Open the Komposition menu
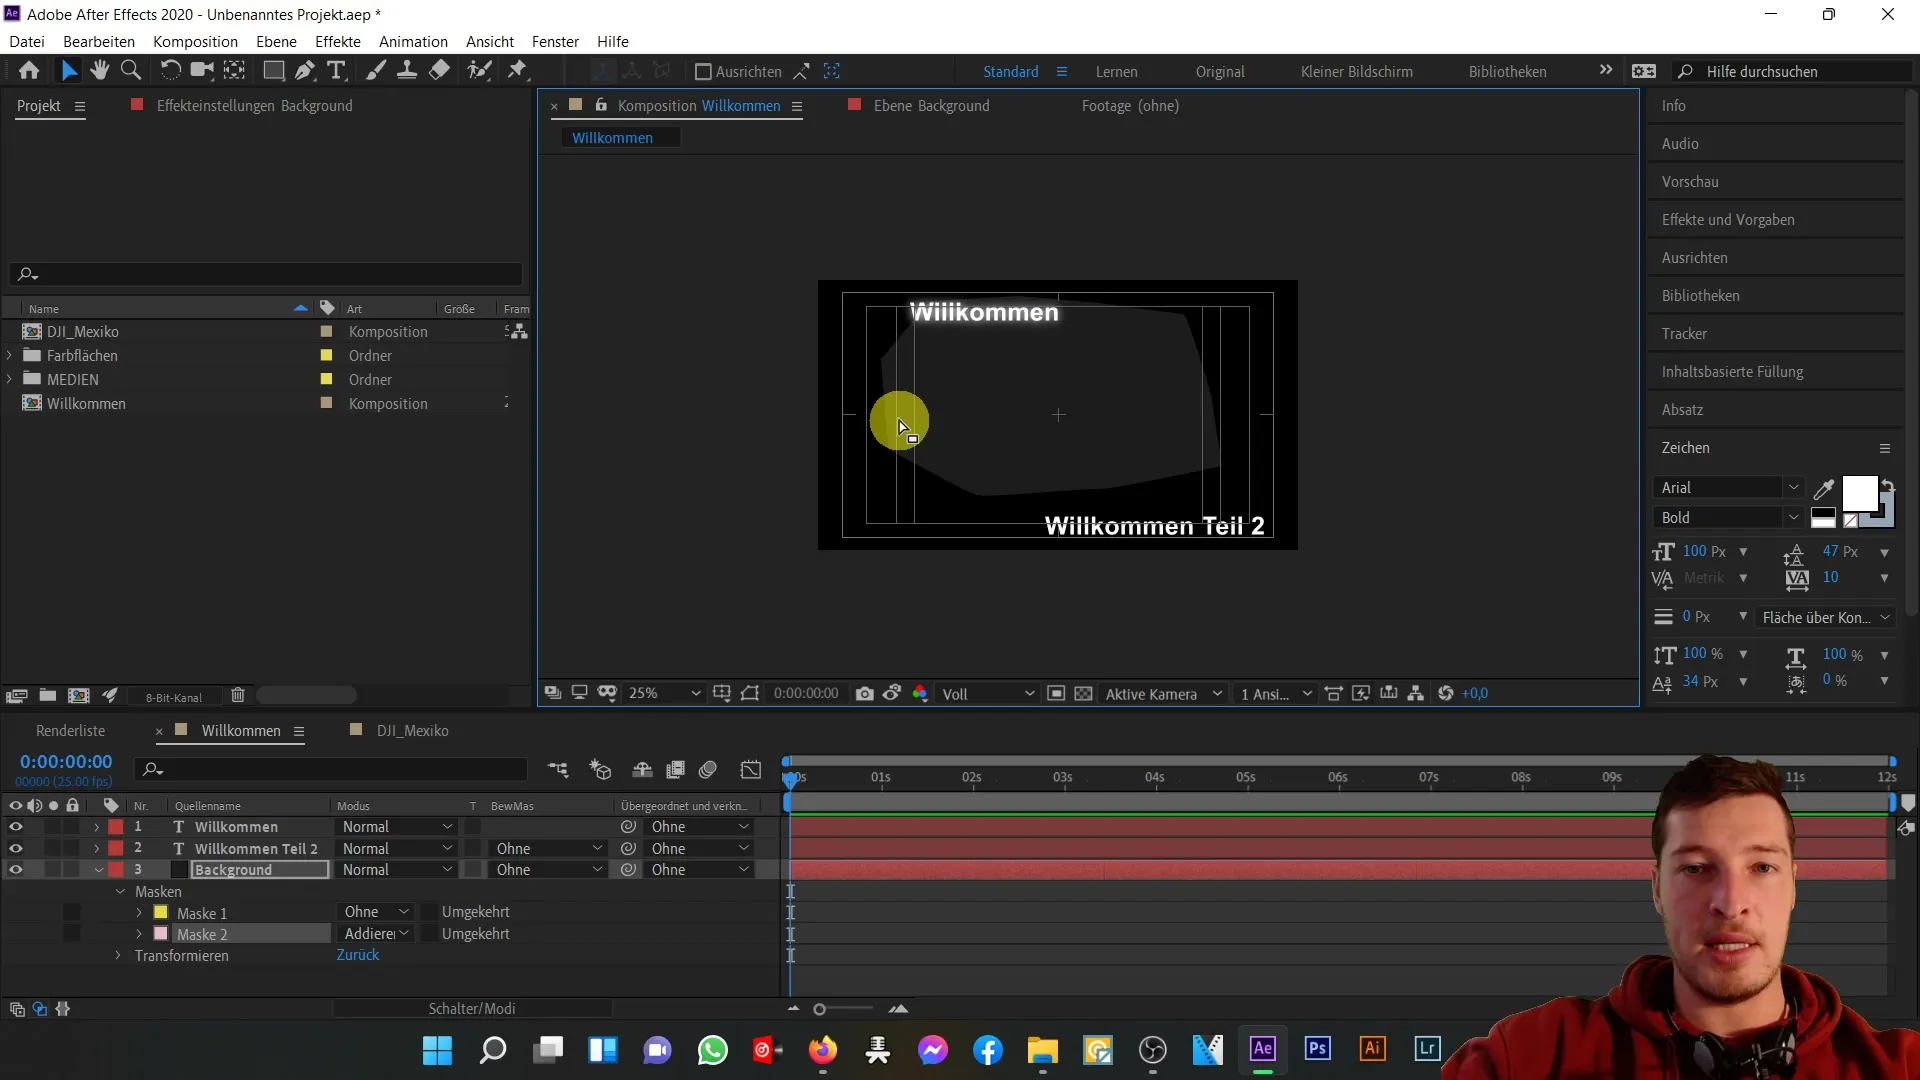 point(195,41)
